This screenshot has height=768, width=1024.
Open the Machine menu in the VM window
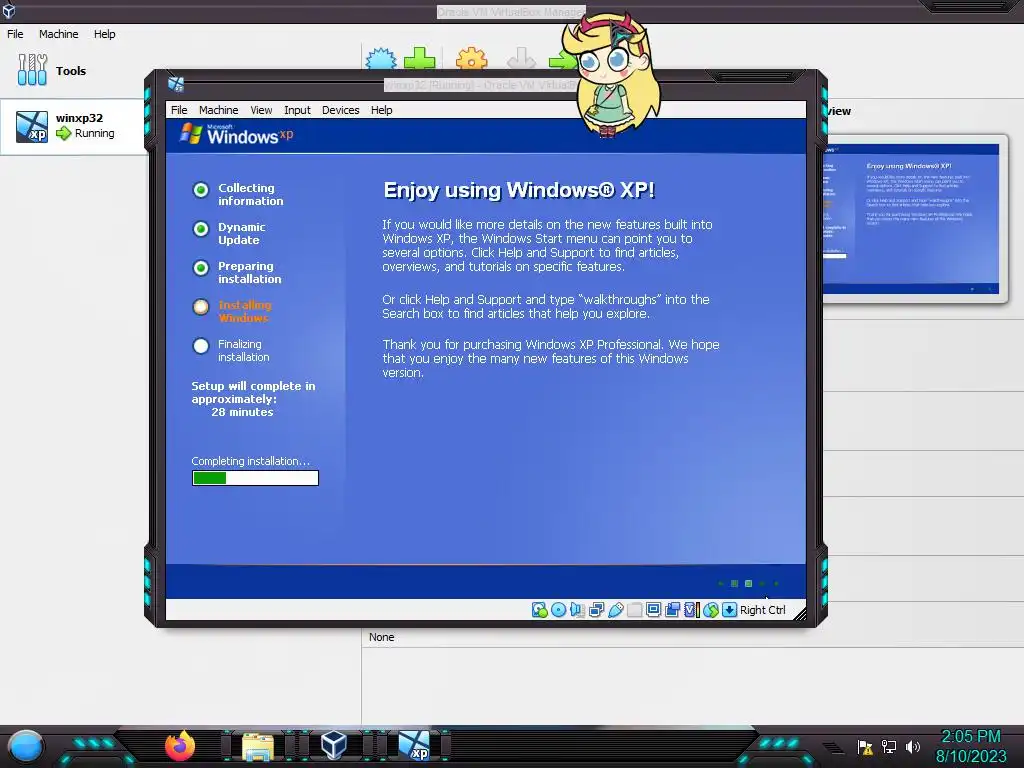click(218, 110)
